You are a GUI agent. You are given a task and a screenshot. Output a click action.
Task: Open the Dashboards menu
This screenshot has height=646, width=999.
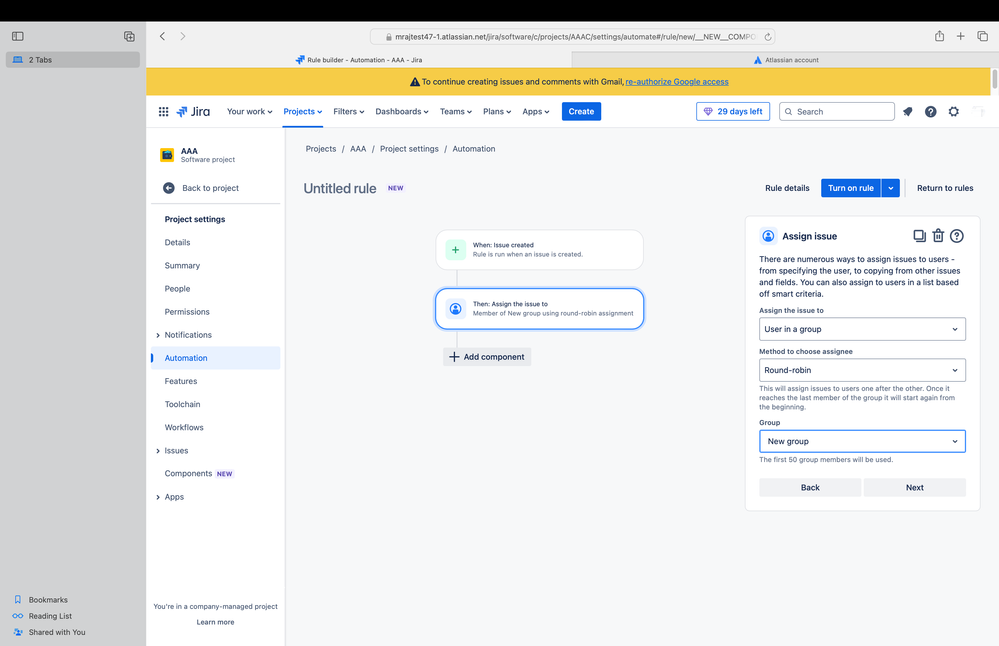pyautogui.click(x=402, y=111)
